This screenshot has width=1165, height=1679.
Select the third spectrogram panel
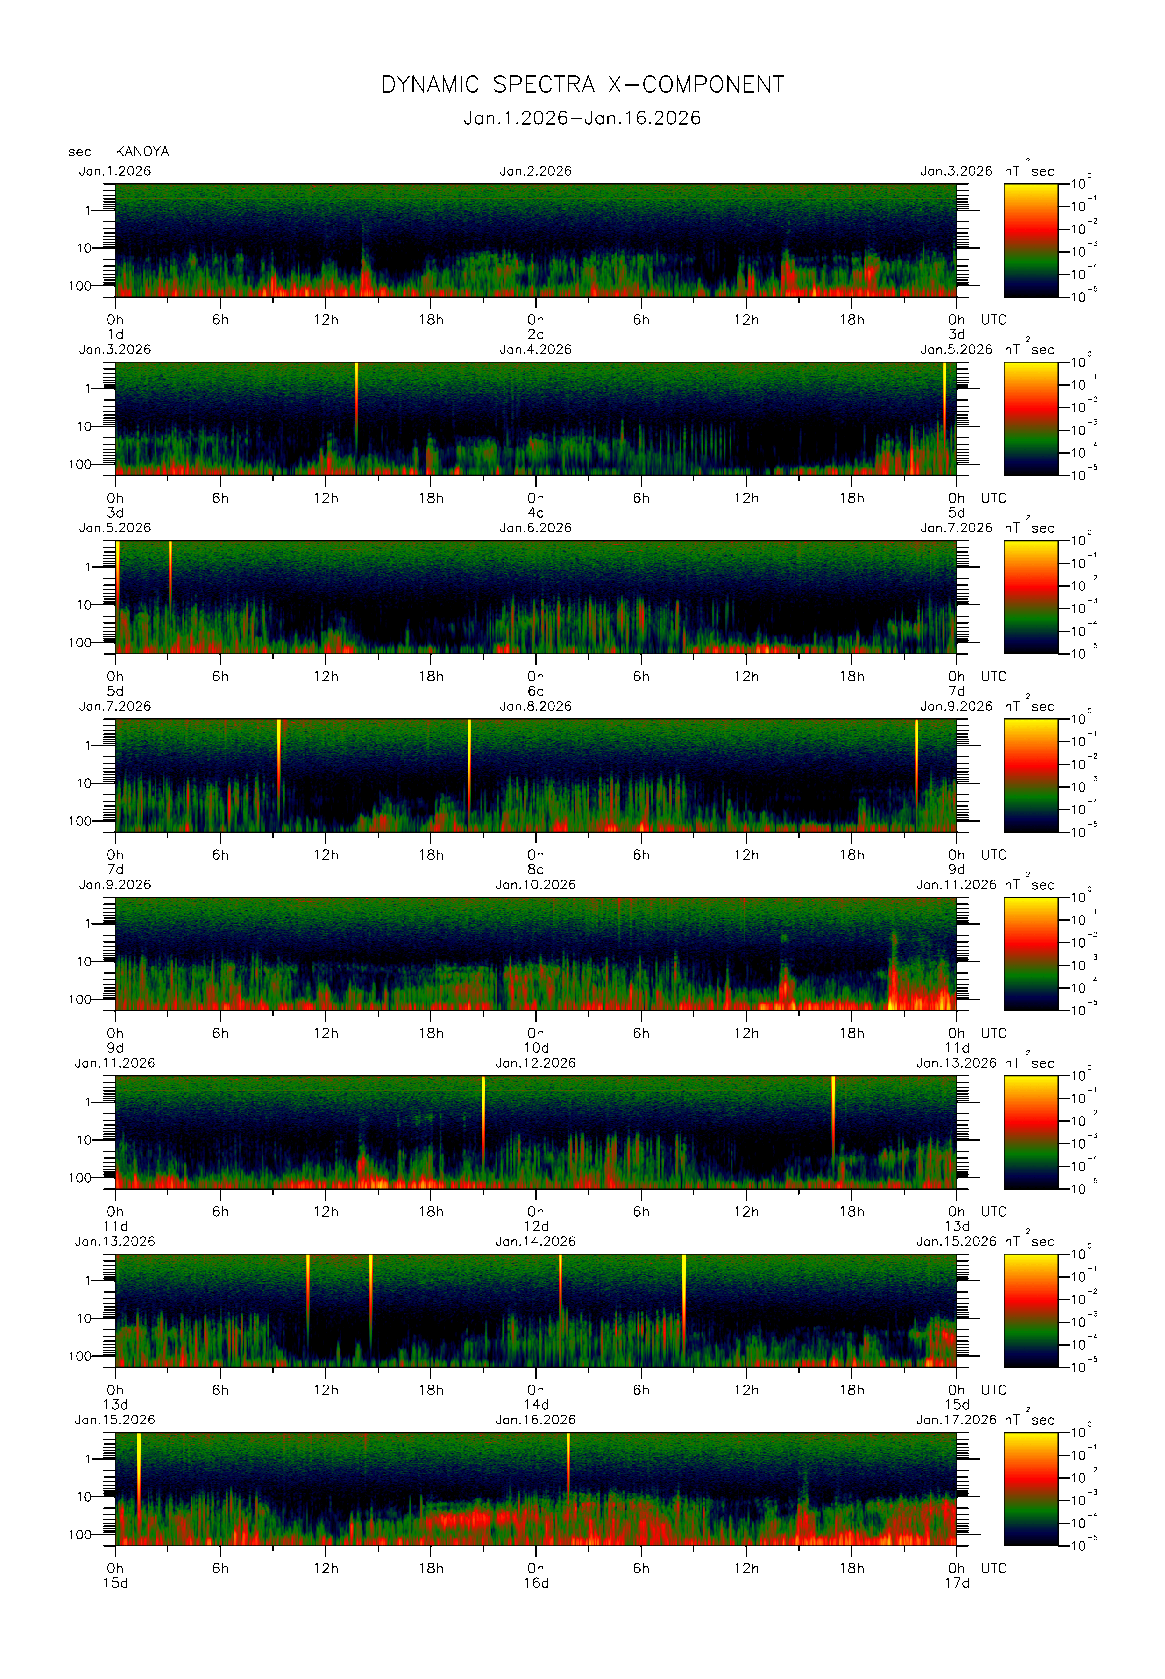click(535, 597)
